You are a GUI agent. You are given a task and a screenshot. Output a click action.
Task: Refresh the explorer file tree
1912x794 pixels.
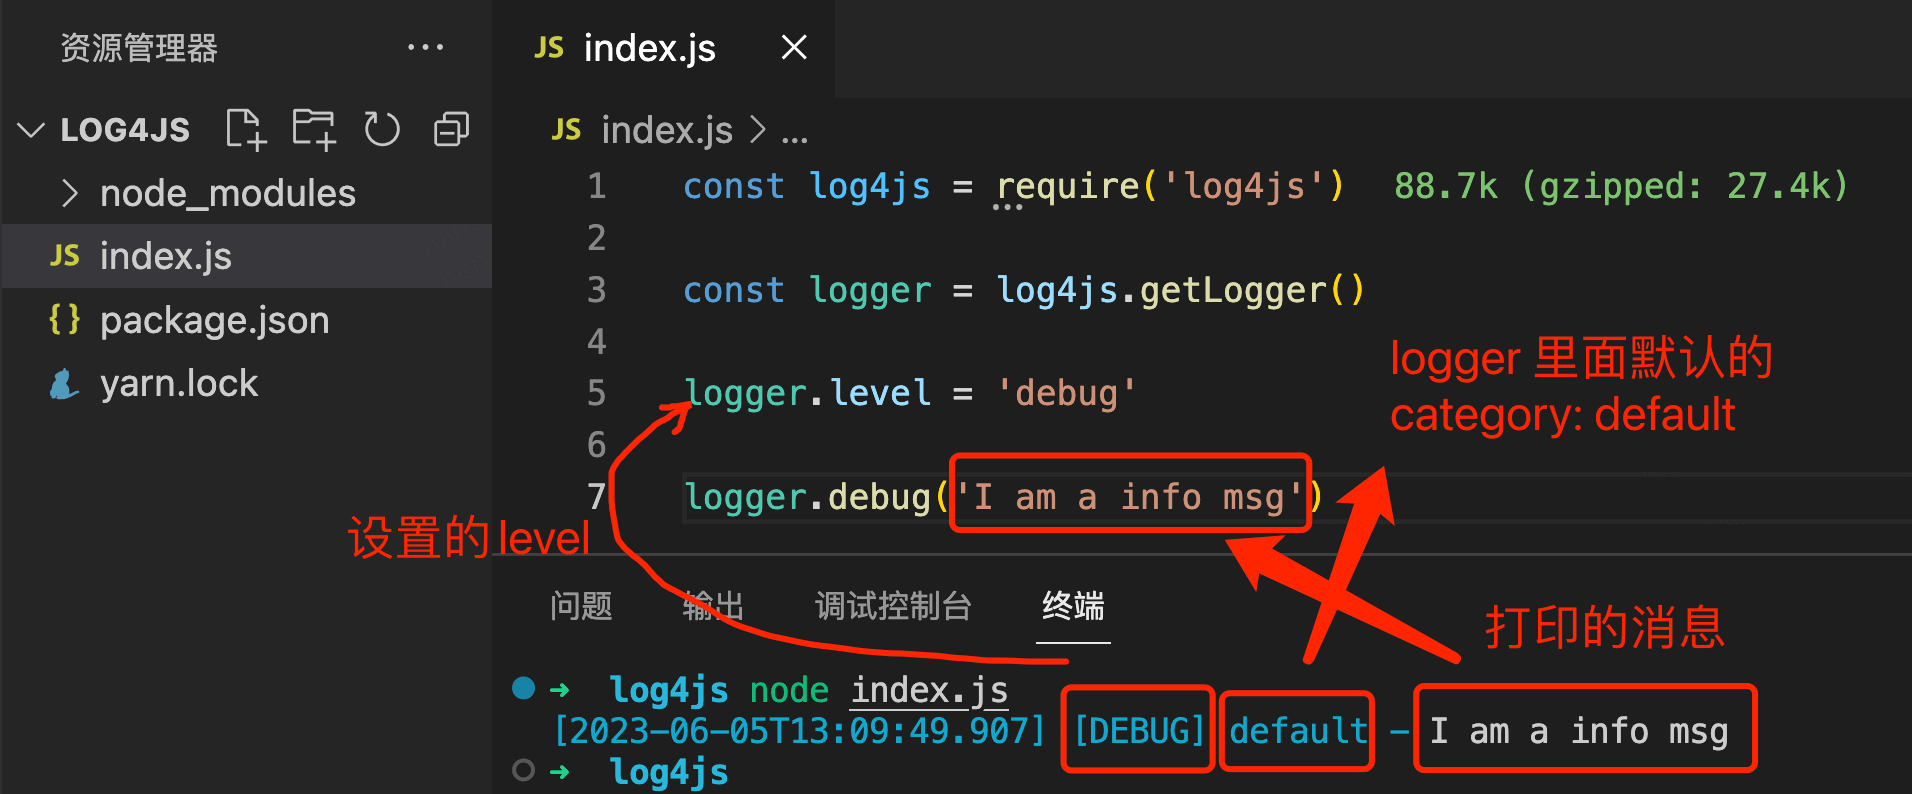382,129
